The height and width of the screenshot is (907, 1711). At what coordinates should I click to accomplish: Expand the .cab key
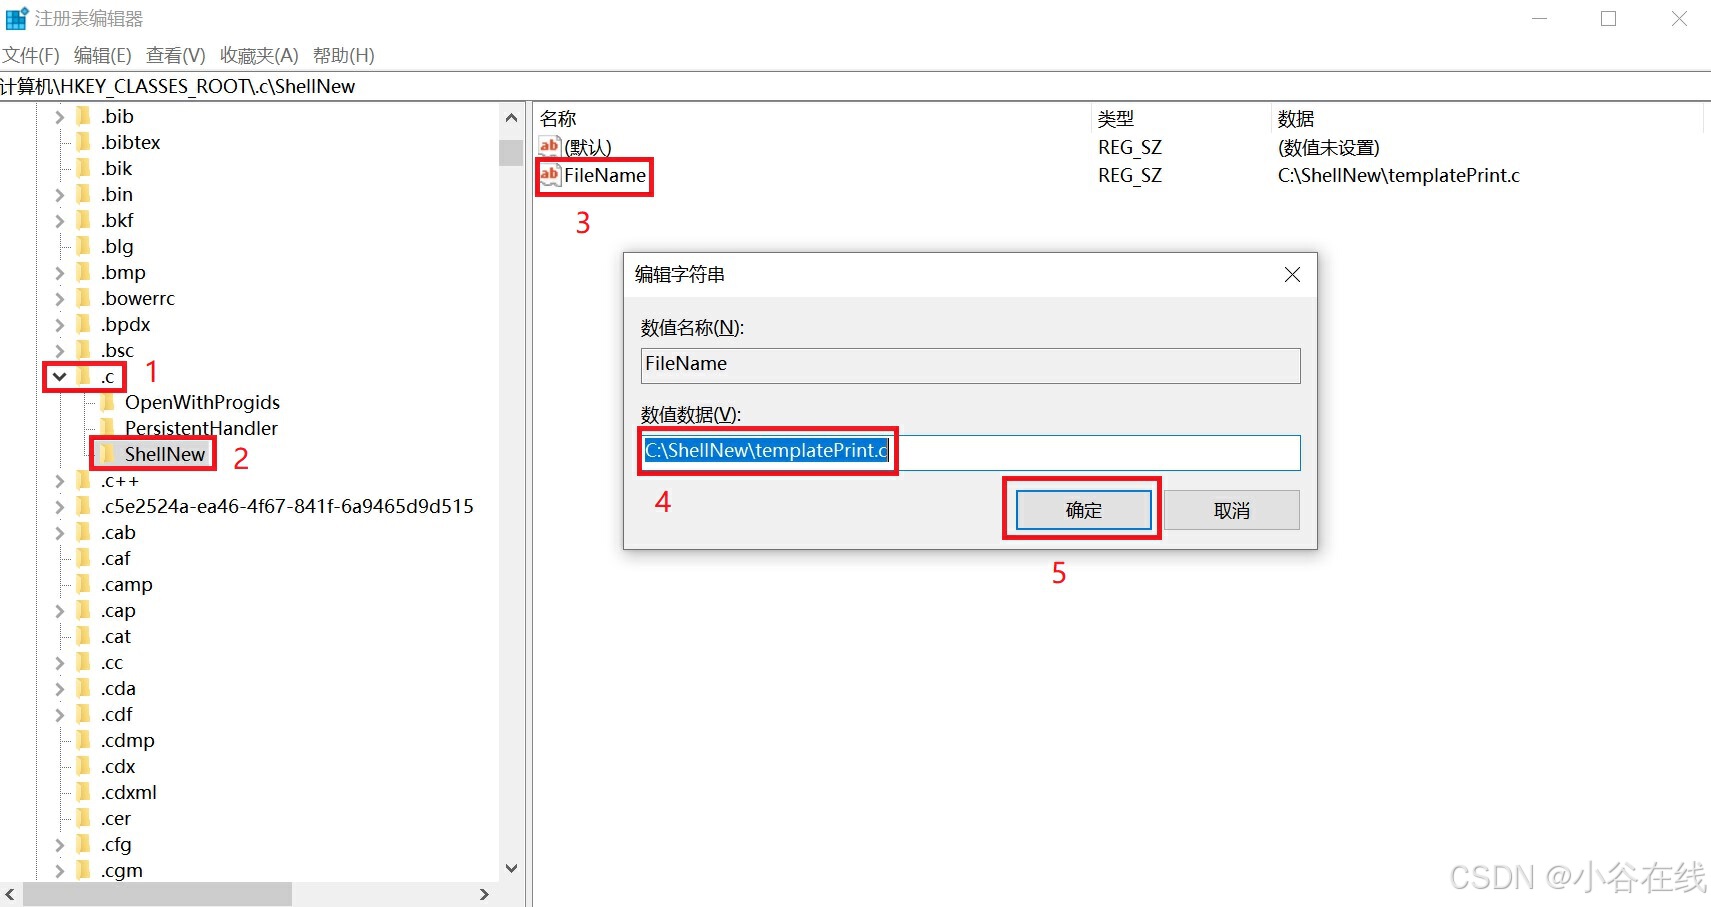[x=60, y=533]
